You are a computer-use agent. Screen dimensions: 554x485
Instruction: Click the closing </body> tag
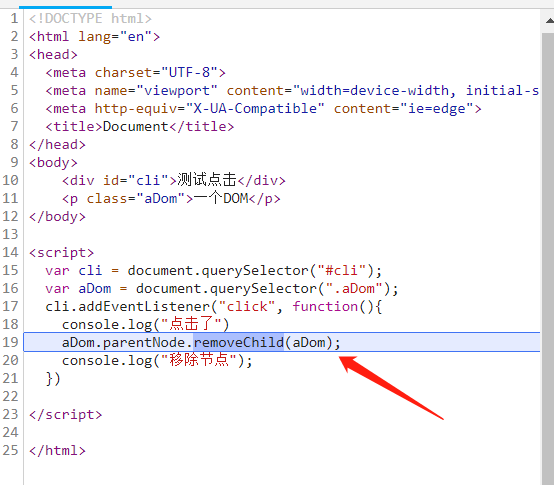[x=57, y=217]
